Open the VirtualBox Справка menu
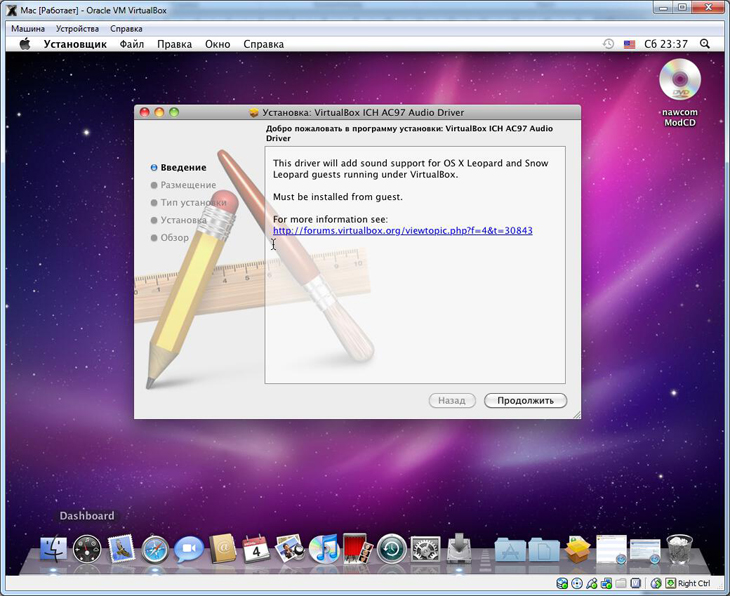The image size is (730, 596). click(x=126, y=28)
